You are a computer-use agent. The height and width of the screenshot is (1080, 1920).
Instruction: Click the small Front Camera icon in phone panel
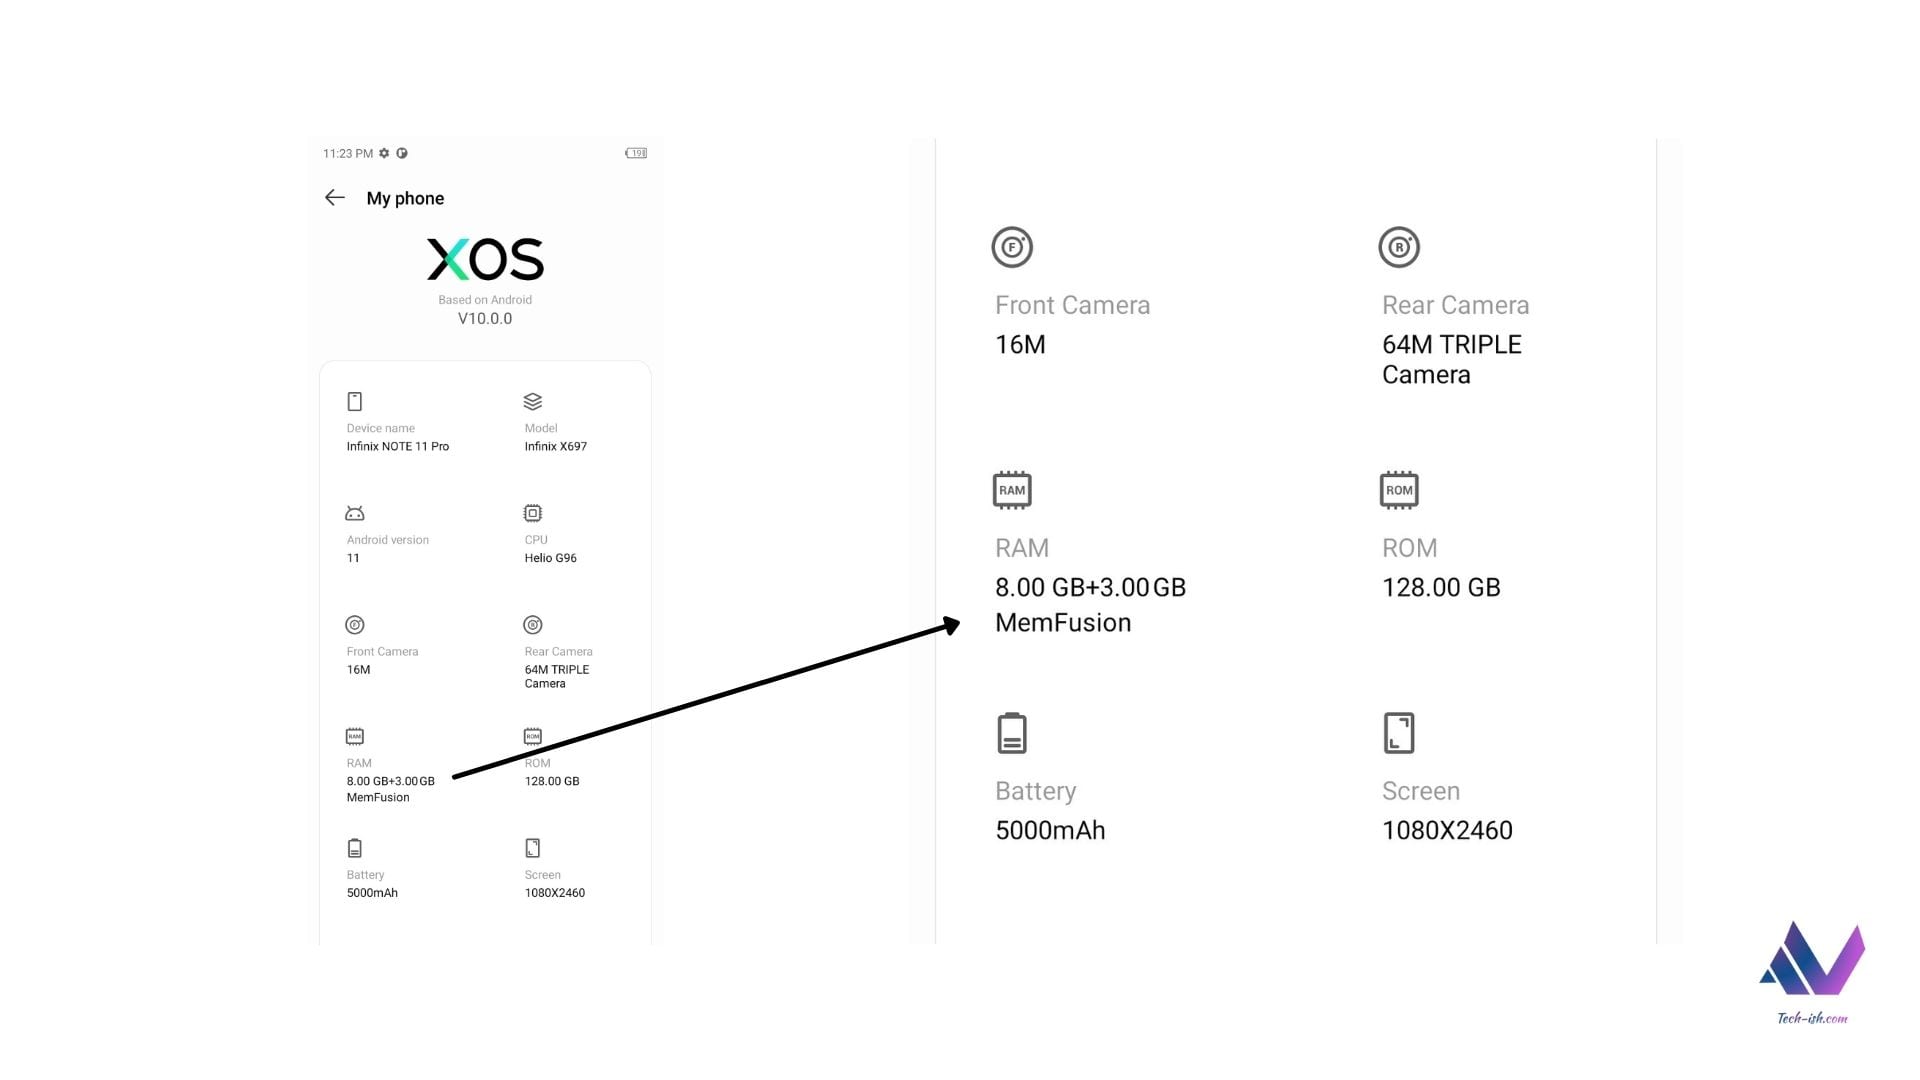pos(355,625)
